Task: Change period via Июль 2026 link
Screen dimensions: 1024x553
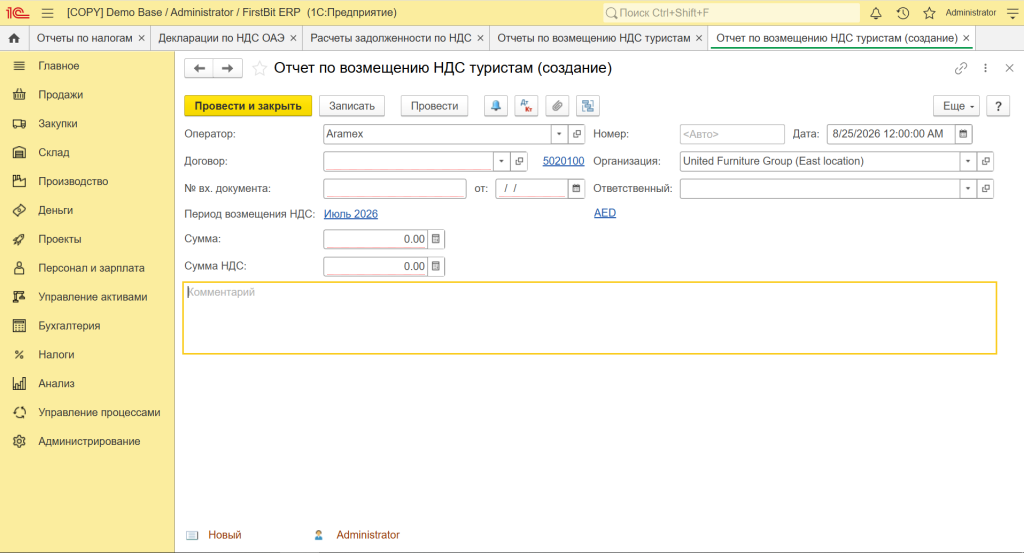Action: 351,214
